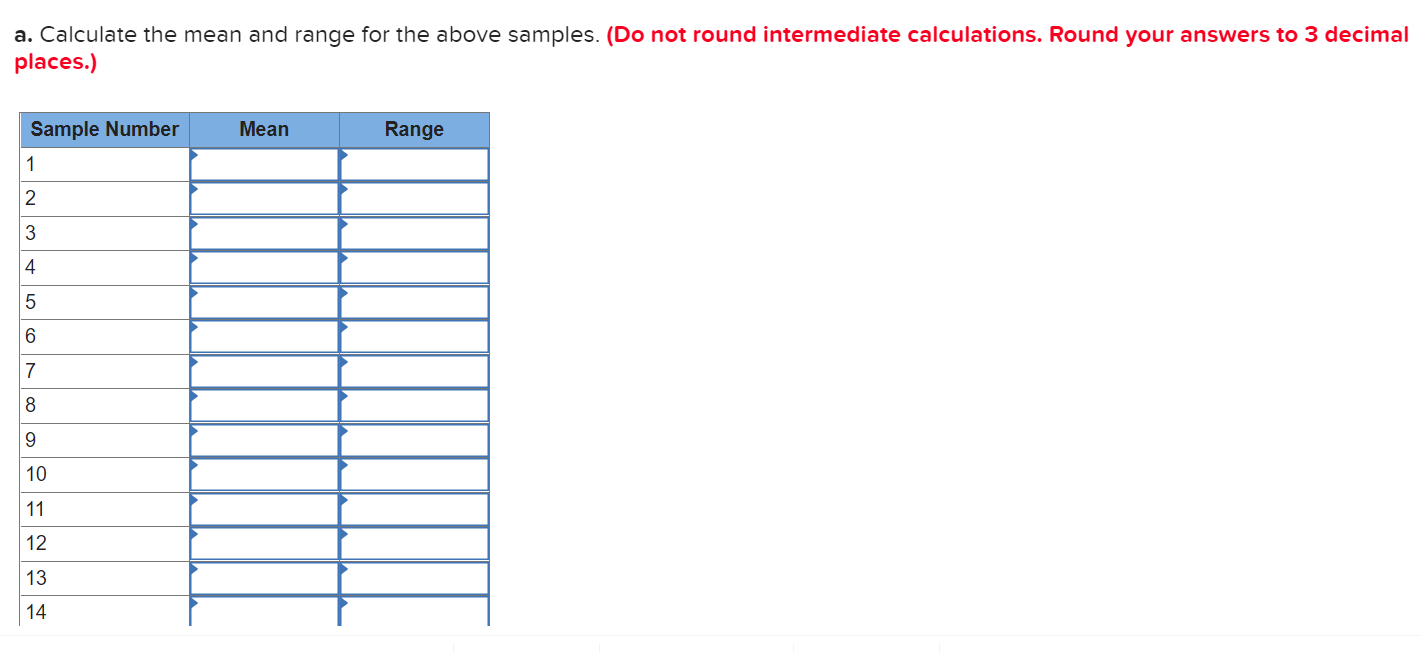
Task: Click the Mean cell for Sample 8
Action: coord(264,405)
